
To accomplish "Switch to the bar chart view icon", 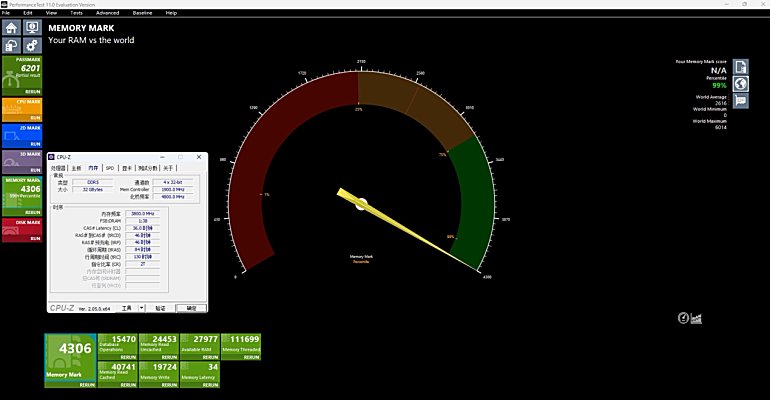I will click(x=696, y=319).
